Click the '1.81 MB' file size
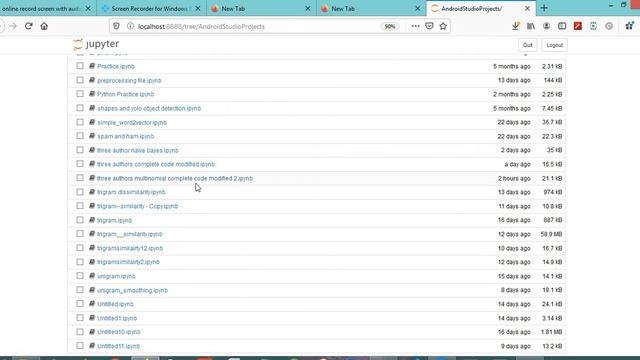Image resolution: width=640 pixels, height=360 pixels. 551,332
